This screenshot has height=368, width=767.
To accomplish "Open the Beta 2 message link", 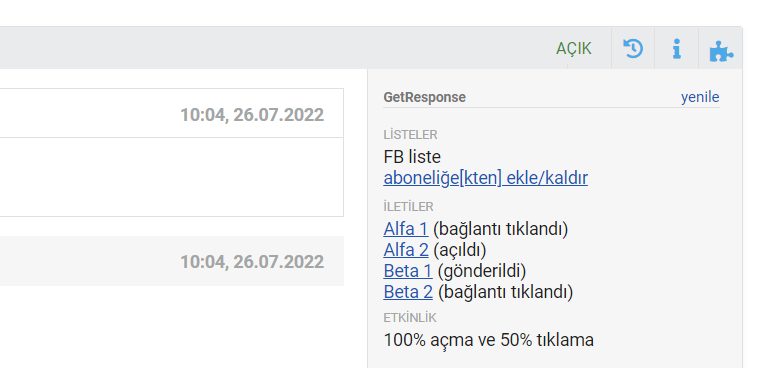I will [x=408, y=292].
